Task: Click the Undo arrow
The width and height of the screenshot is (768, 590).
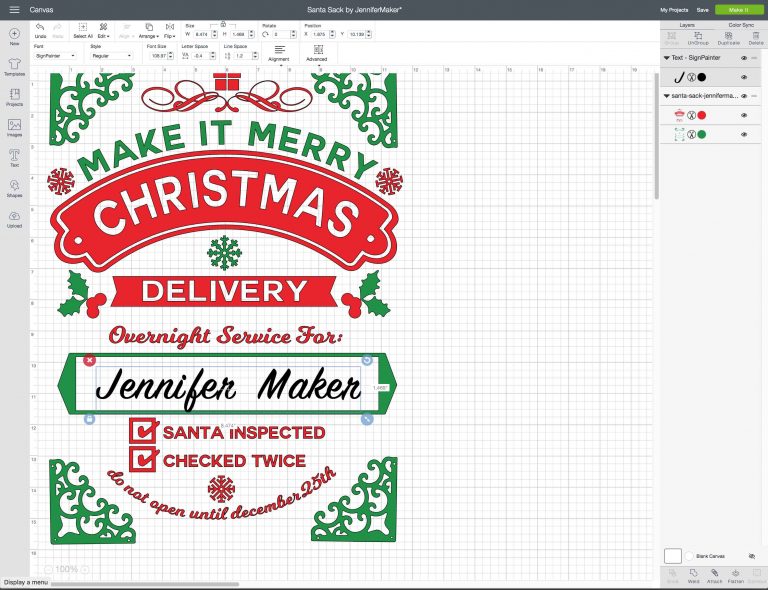Action: tap(40, 30)
